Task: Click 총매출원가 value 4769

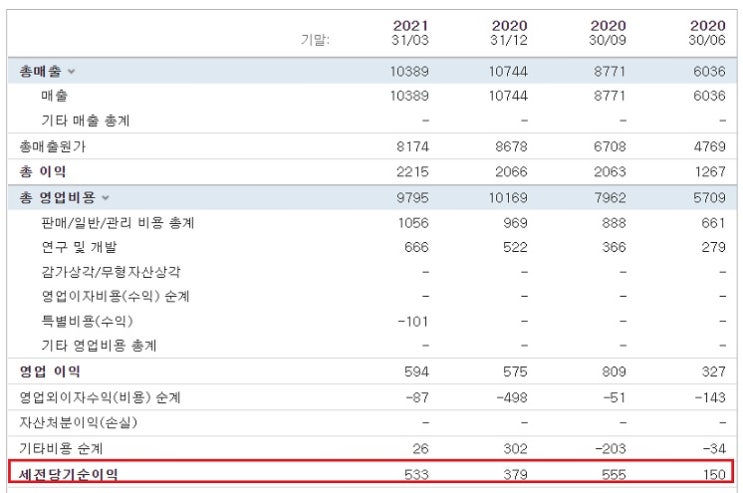Action: (710, 146)
